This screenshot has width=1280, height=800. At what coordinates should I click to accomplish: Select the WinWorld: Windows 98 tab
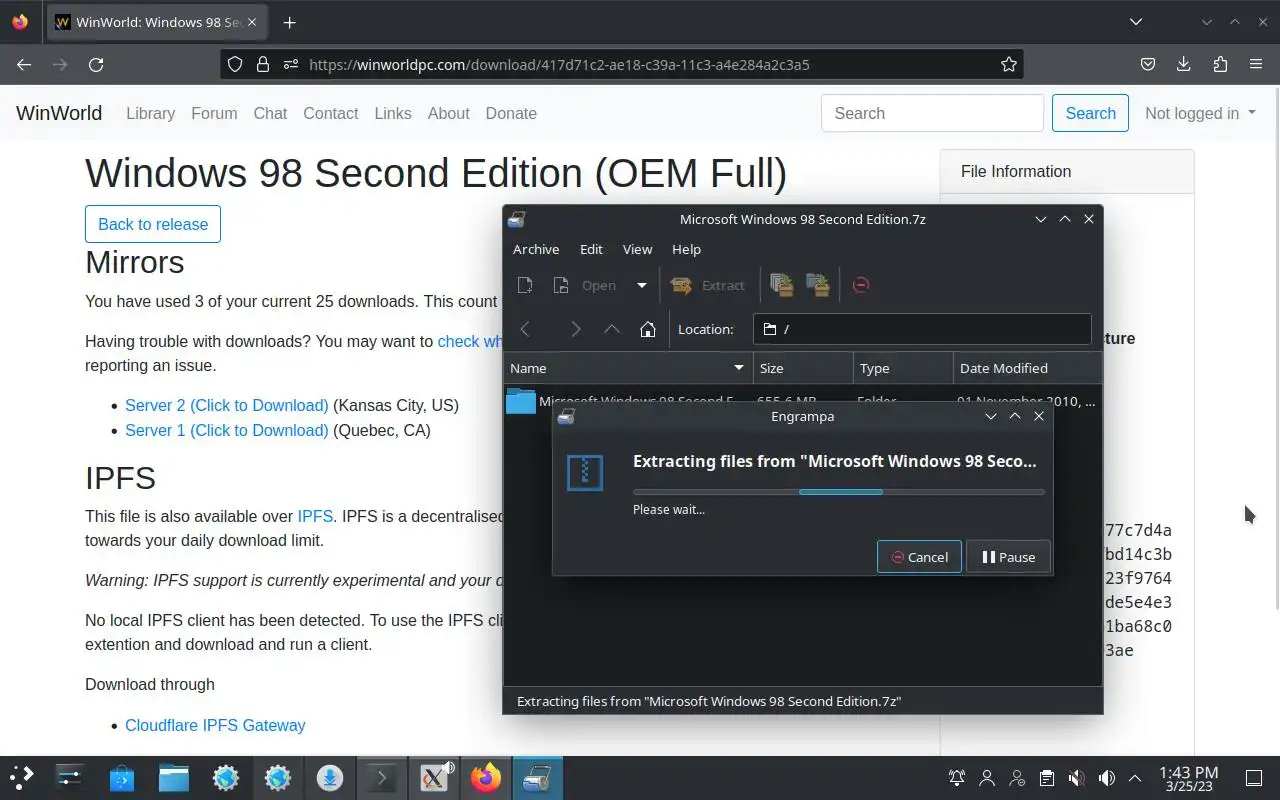point(158,22)
